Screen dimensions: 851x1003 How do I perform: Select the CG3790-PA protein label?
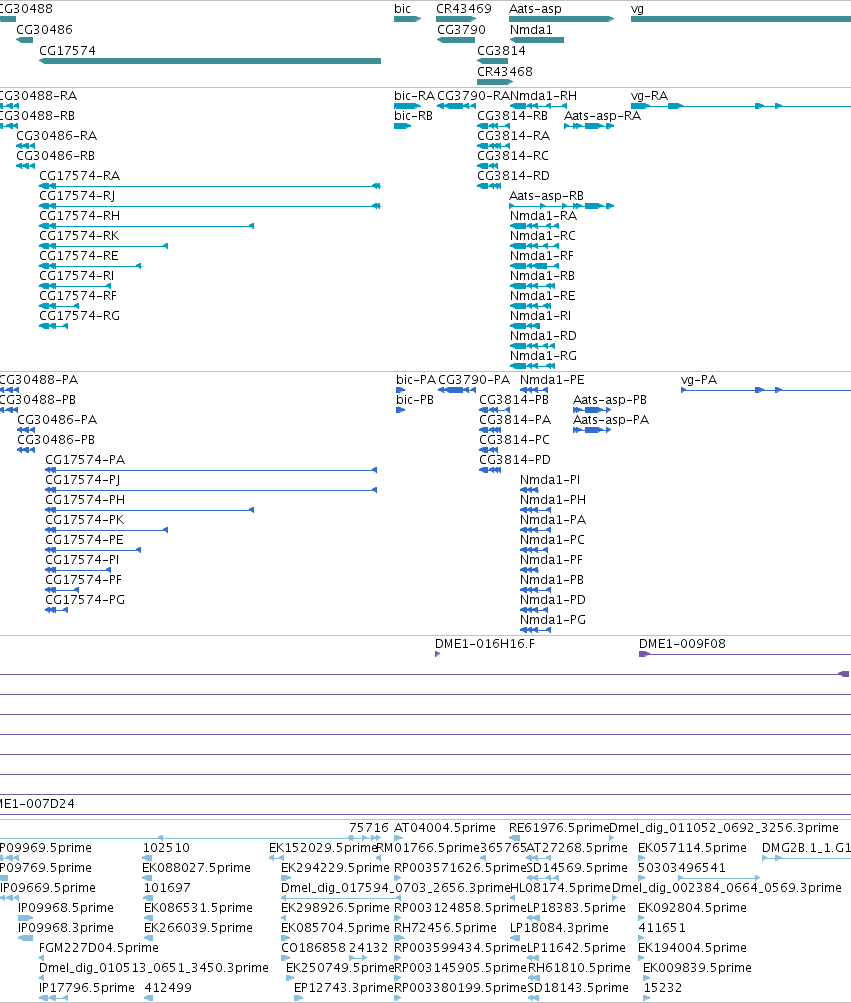[x=474, y=380]
